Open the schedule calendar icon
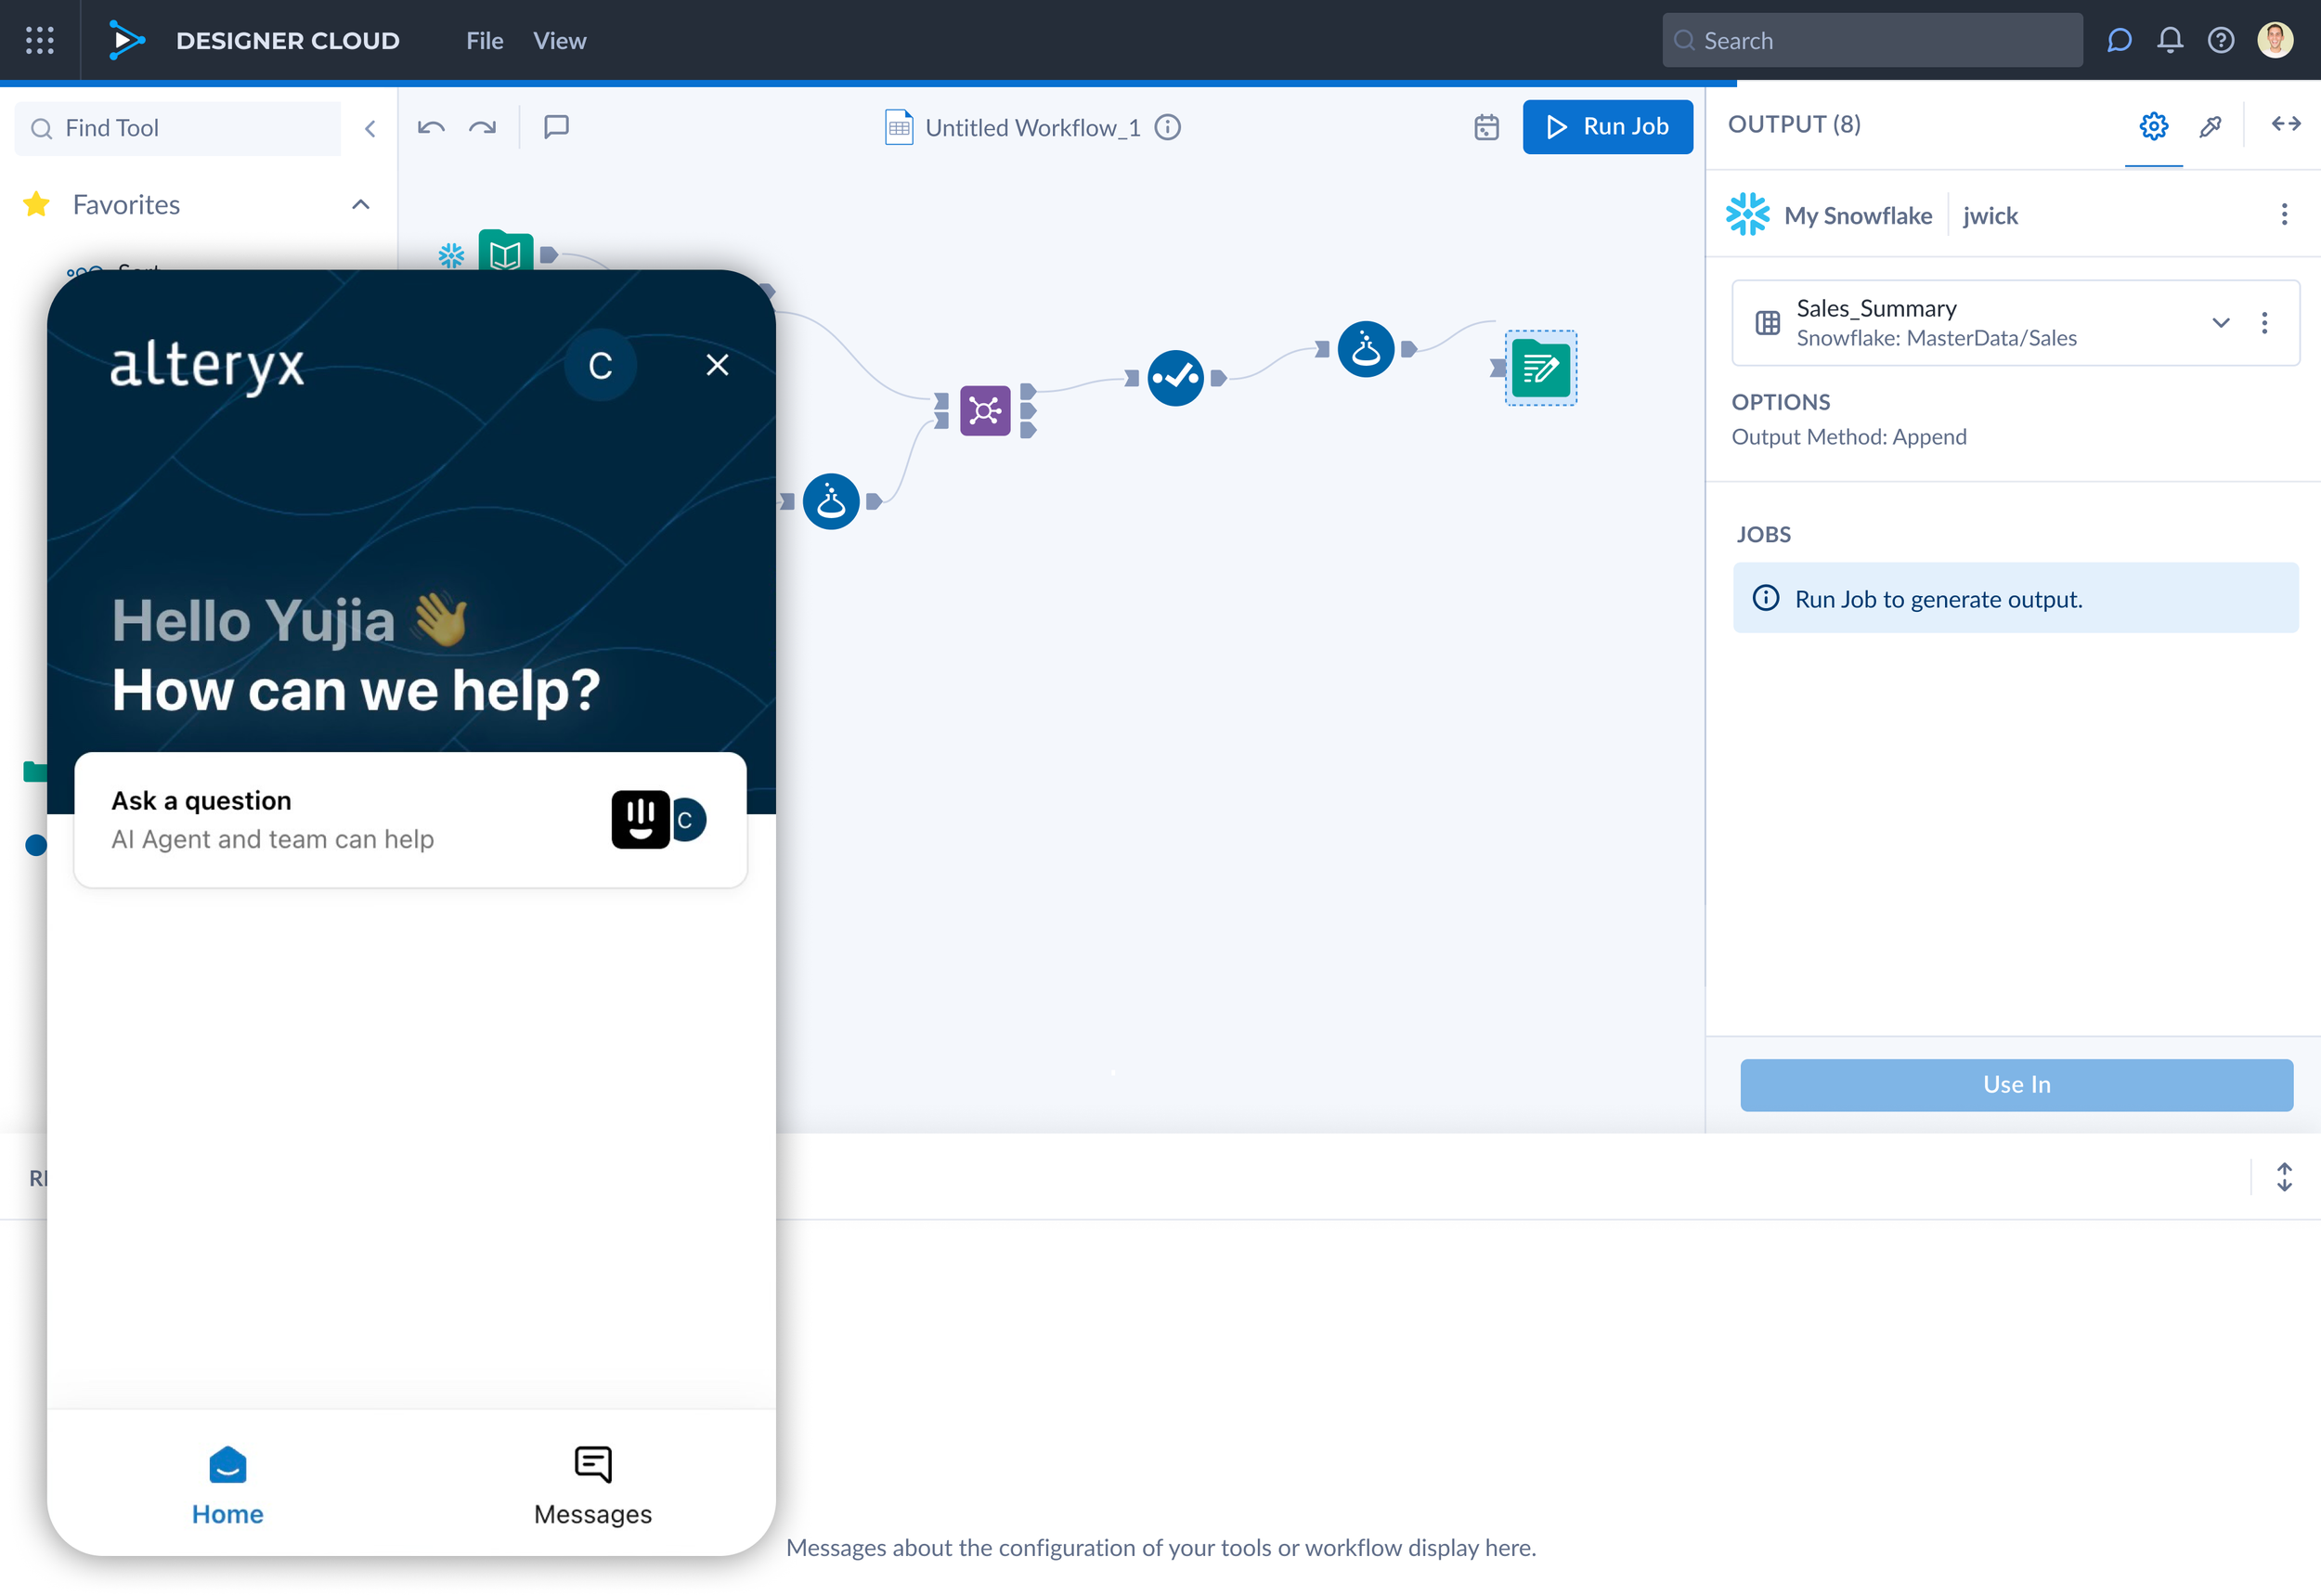2321x1596 pixels. (1486, 128)
